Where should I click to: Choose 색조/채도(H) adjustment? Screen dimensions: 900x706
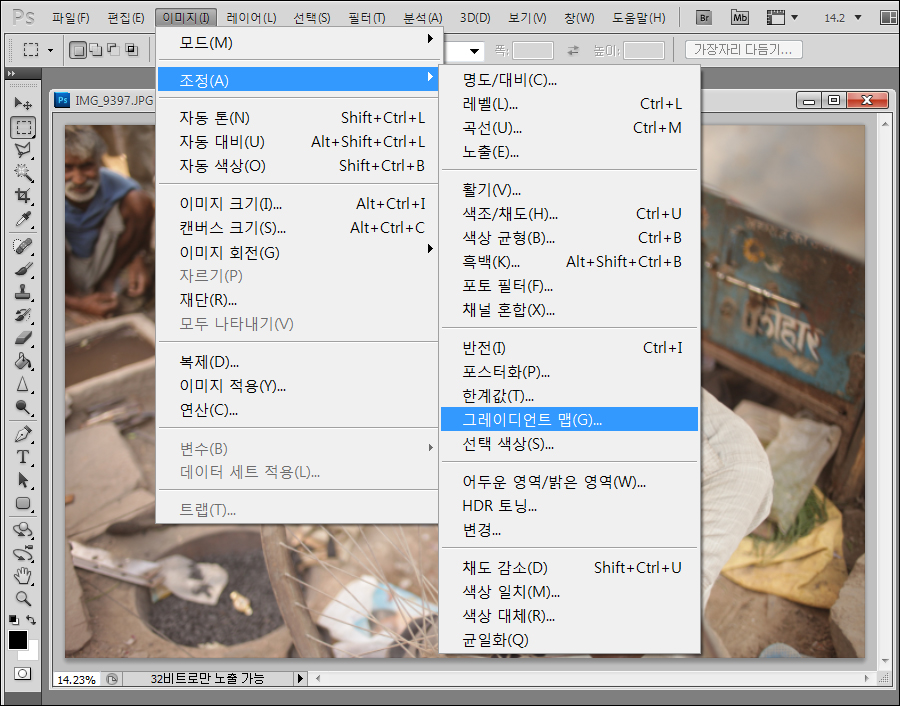[x=569, y=214]
